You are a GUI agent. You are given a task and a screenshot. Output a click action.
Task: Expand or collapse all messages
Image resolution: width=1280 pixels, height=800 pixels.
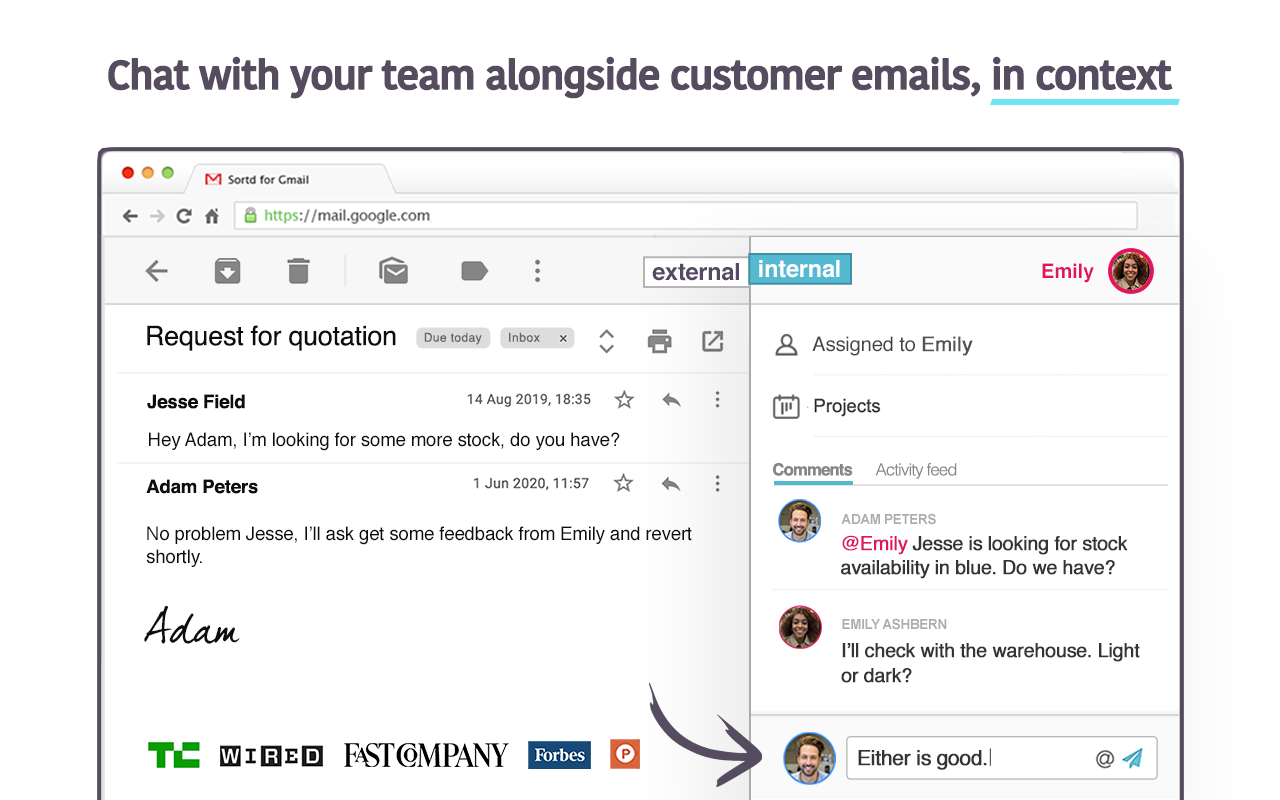coord(606,341)
